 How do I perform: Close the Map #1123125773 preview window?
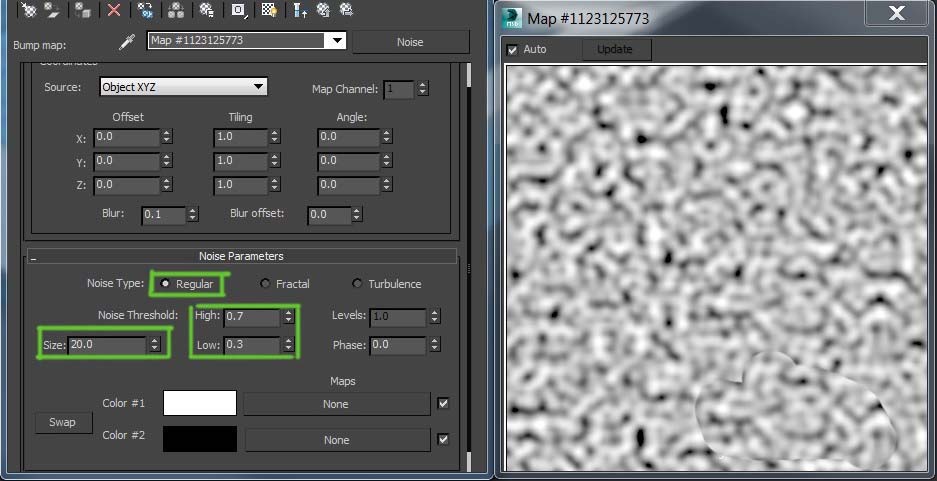pos(897,13)
